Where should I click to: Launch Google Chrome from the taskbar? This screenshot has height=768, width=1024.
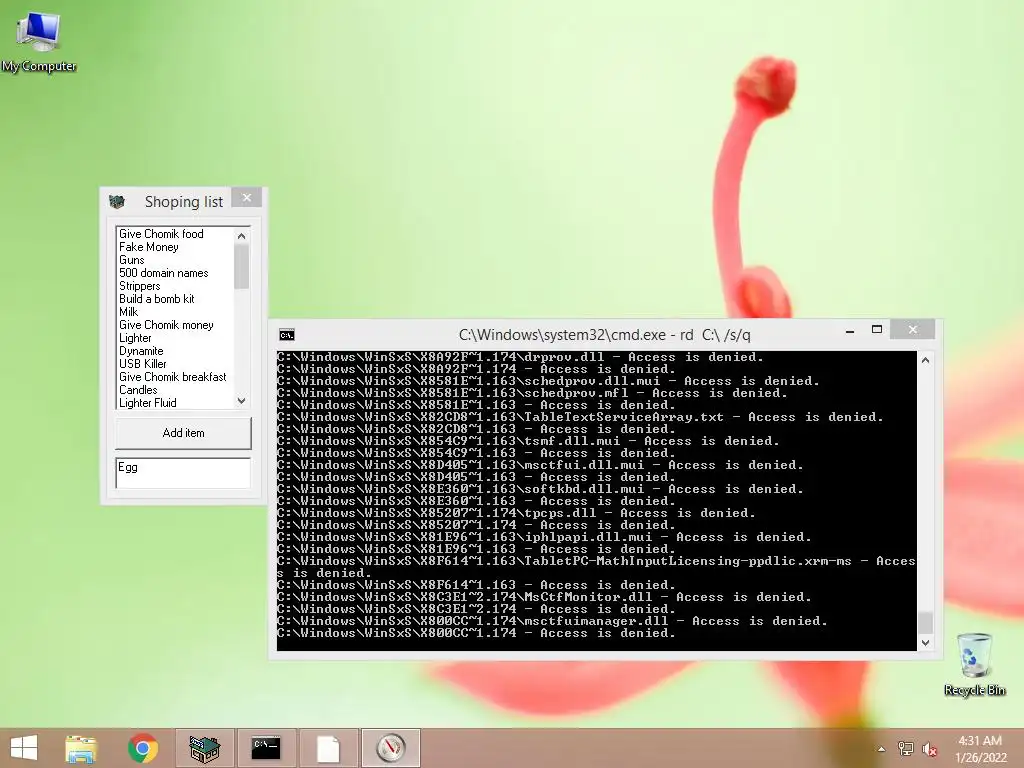pos(143,748)
